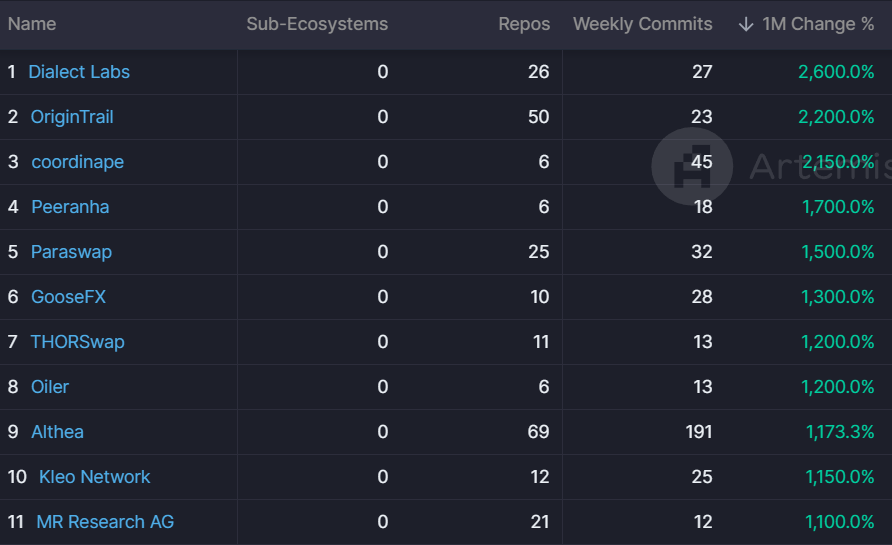The width and height of the screenshot is (892, 545).
Task: Select Paraswap 1,500.0% change value
Action: (838, 251)
